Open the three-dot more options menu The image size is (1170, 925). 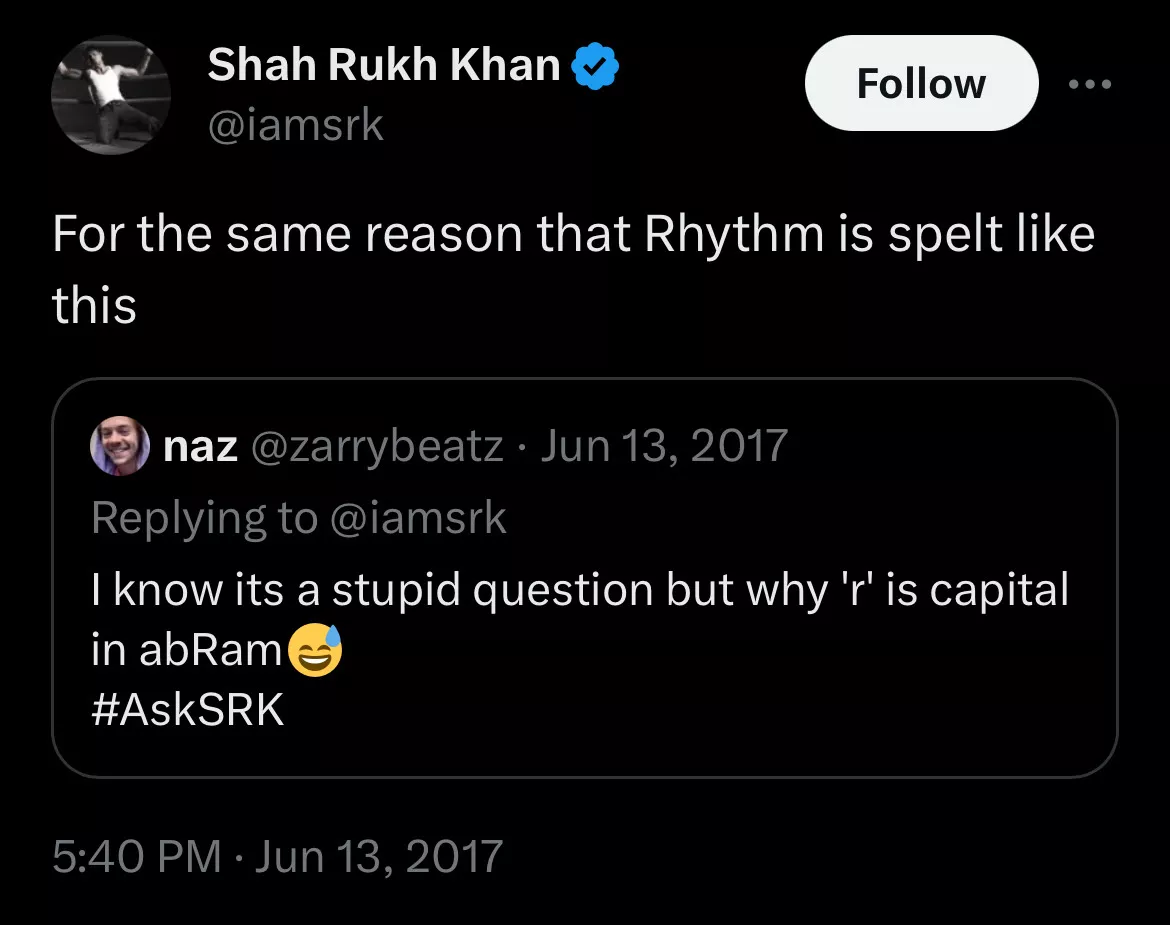pyautogui.click(x=1089, y=85)
